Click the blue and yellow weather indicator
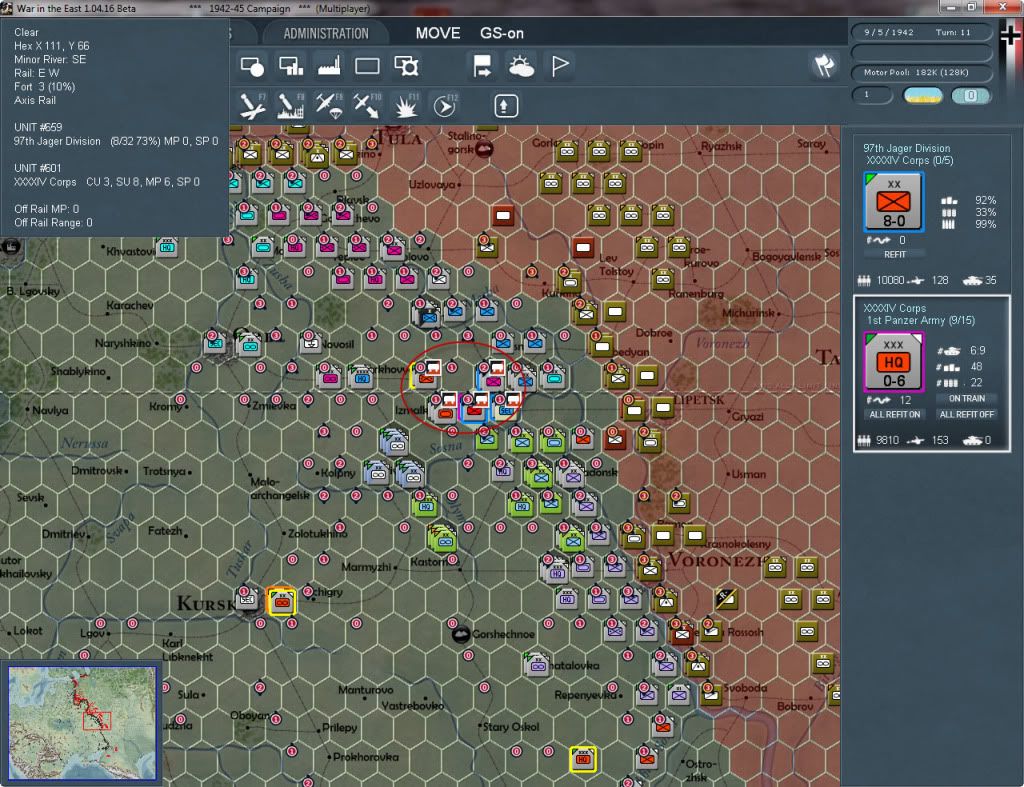Image resolution: width=1024 pixels, height=787 pixels. tap(922, 95)
